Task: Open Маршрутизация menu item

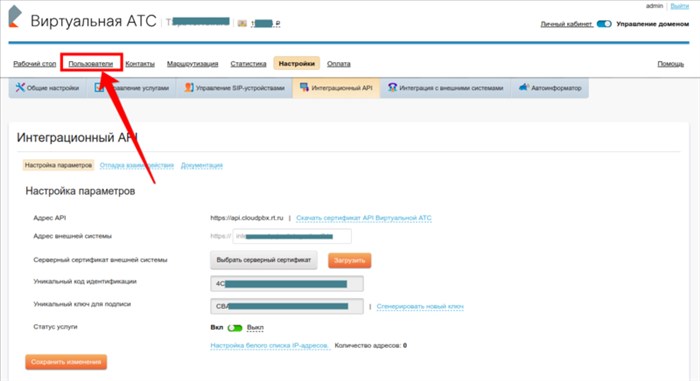Action: click(192, 64)
